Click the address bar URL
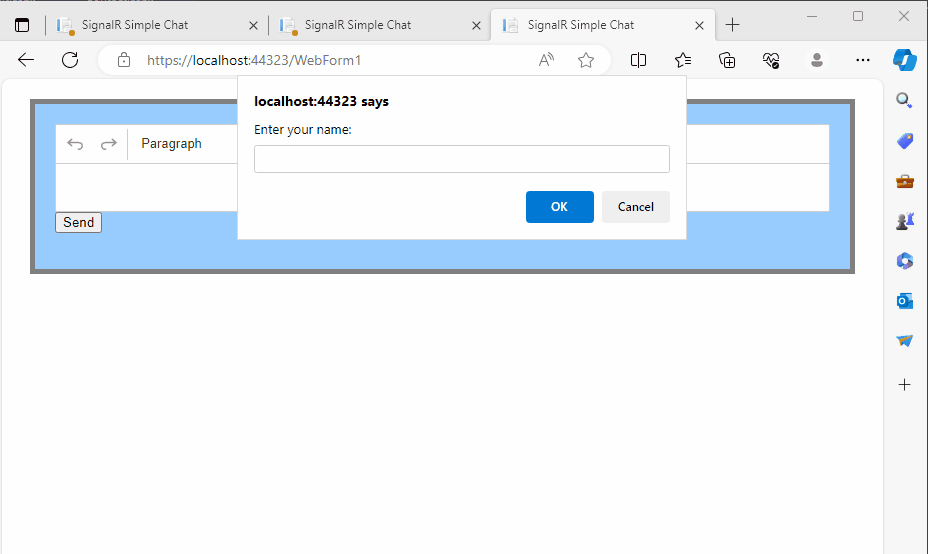Viewport: 928px width, 554px height. pyautogui.click(x=254, y=60)
